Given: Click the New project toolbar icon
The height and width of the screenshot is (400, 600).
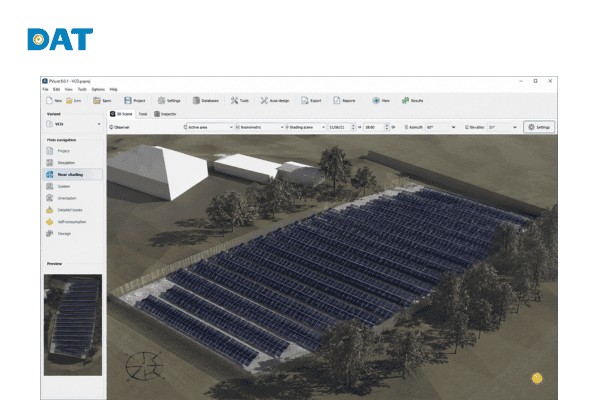Looking at the screenshot, I should pyautogui.click(x=49, y=100).
